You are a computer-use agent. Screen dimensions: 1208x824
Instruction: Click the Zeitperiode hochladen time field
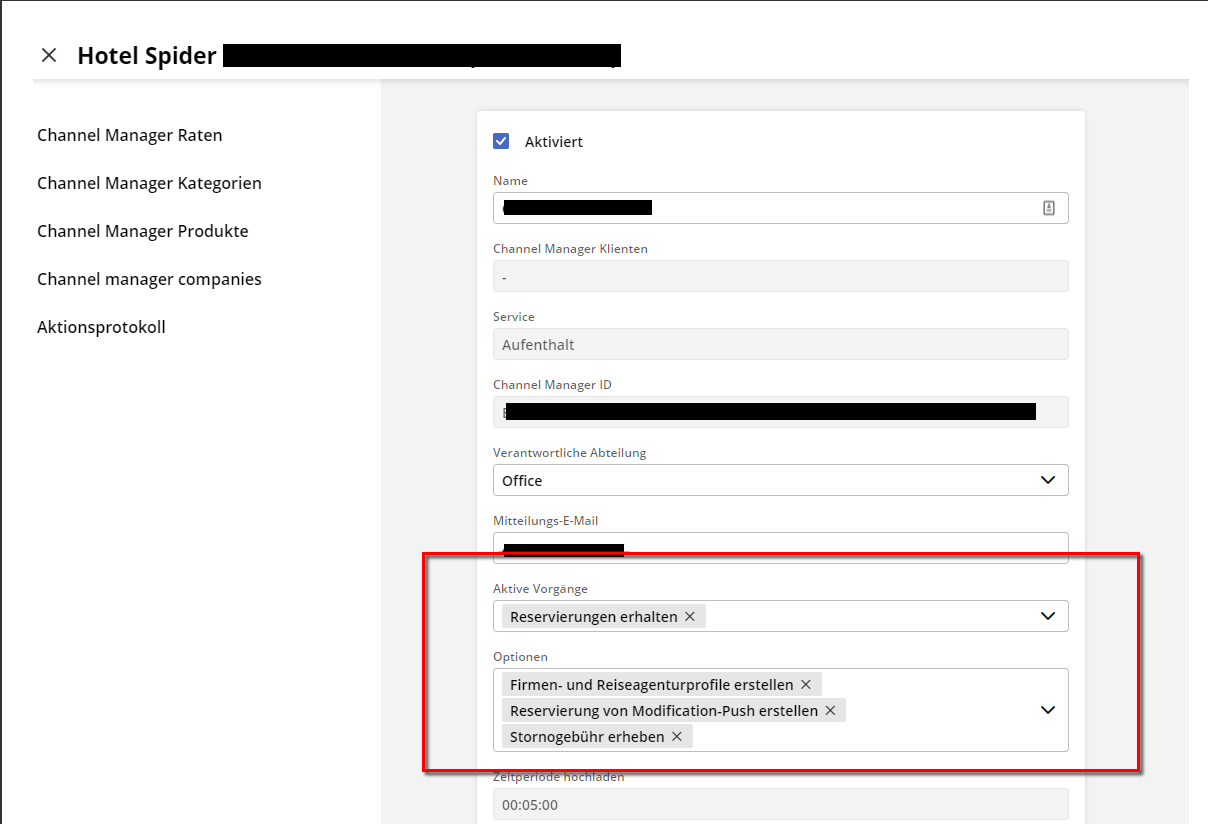(780, 804)
